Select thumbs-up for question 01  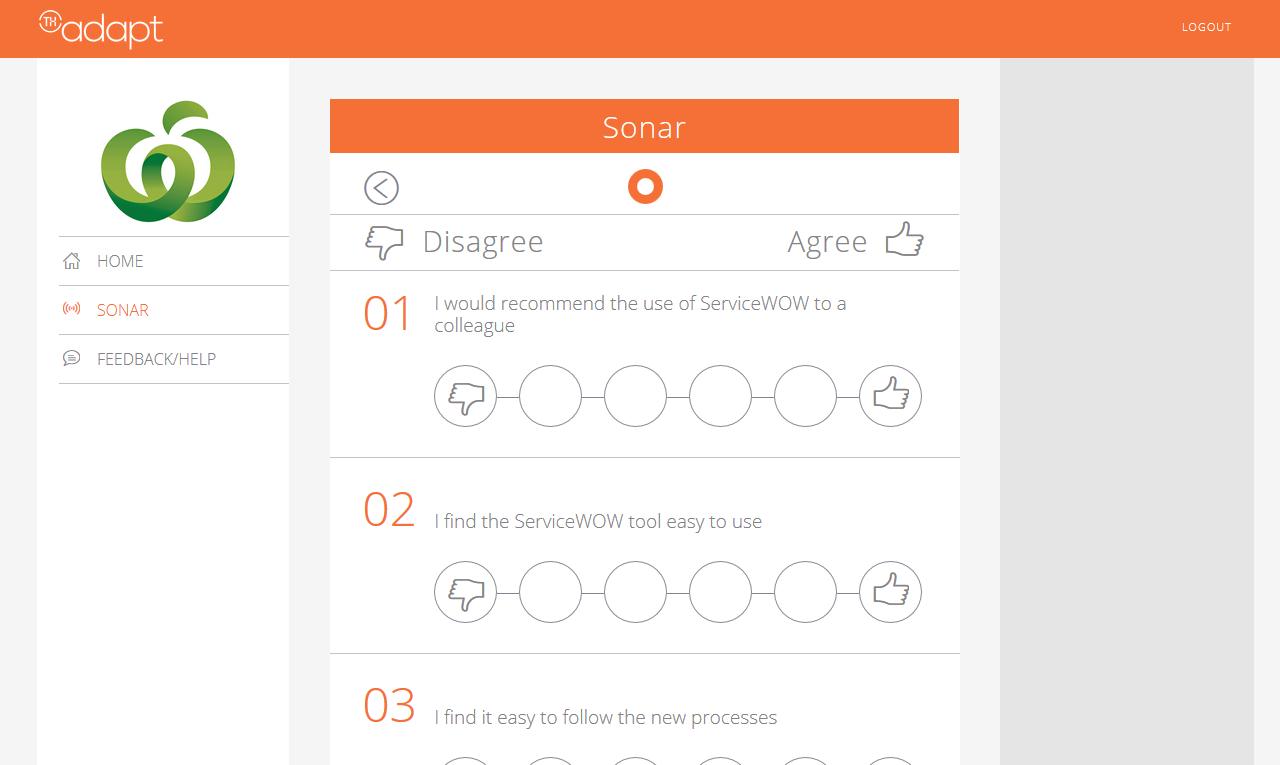(x=891, y=396)
